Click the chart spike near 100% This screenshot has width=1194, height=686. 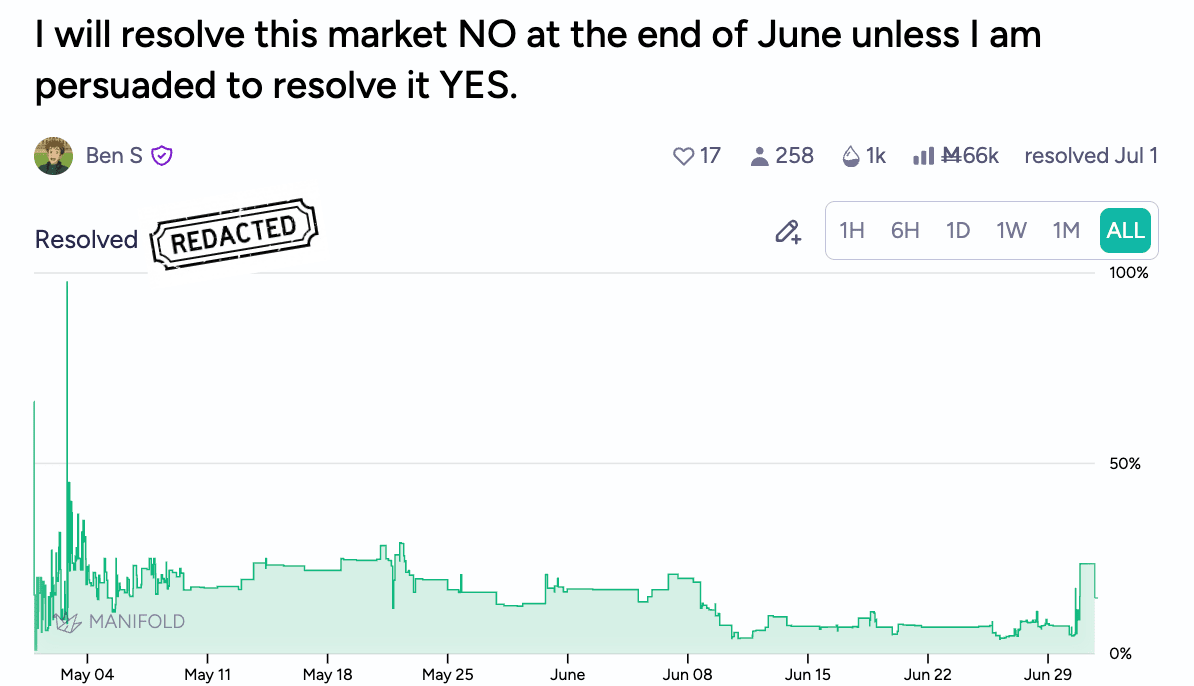click(67, 290)
